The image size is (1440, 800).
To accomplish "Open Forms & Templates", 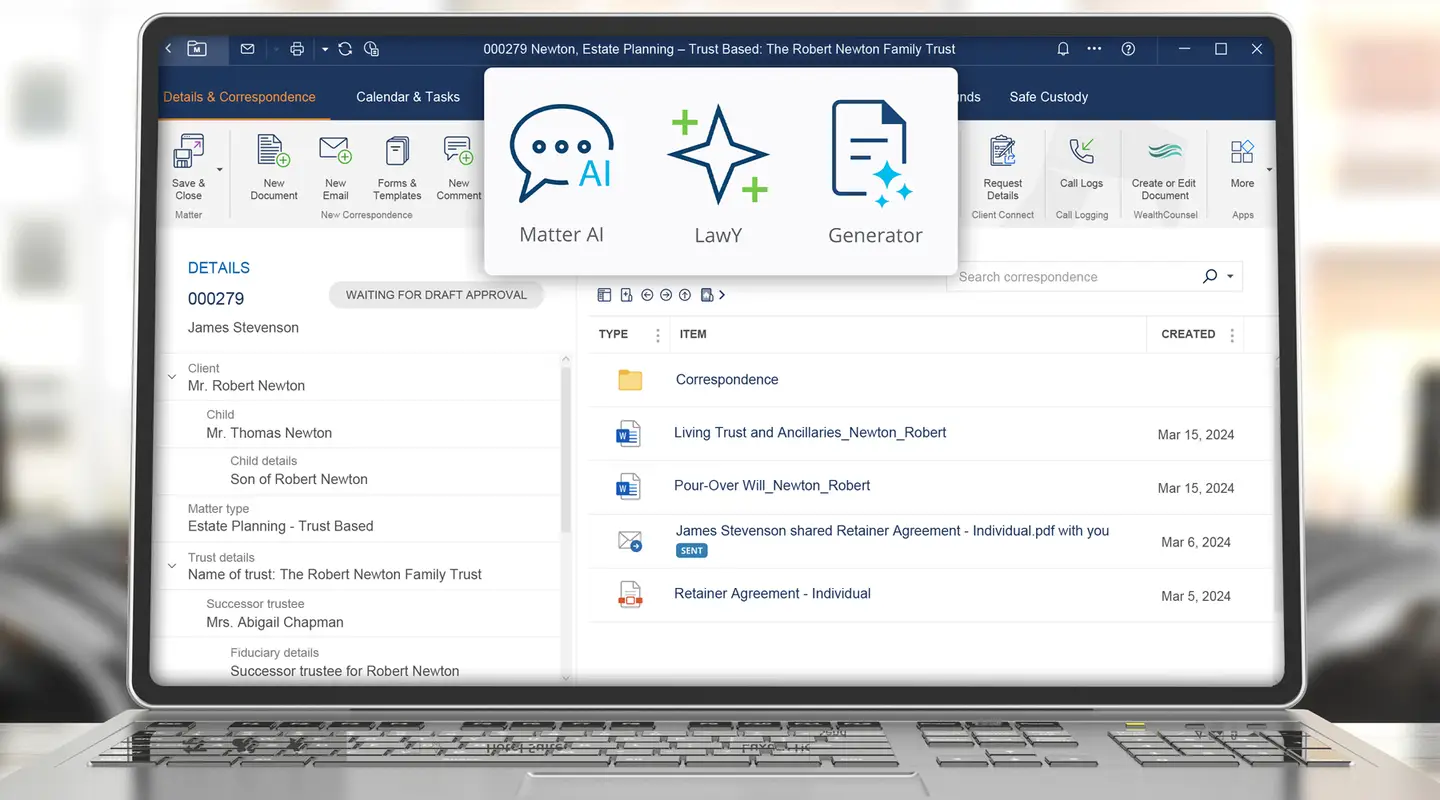I will point(397,168).
